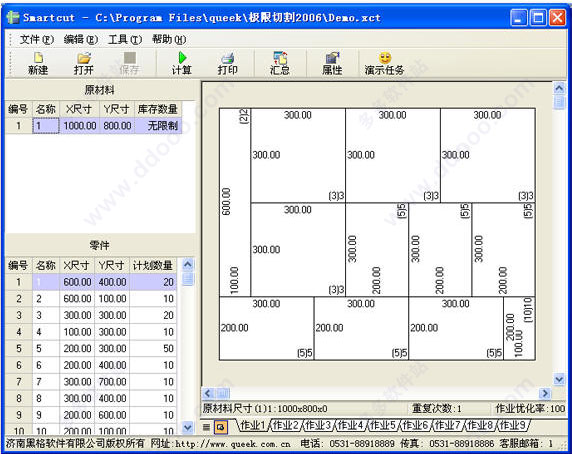Select the orange layout view icon
572x454 pixels.
click(x=221, y=427)
